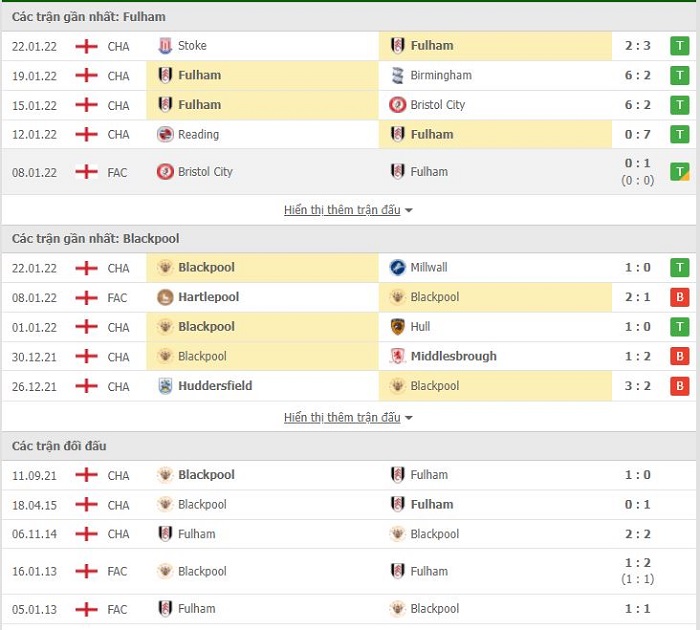The width and height of the screenshot is (700, 630).
Task: Expand more Fulham matches with Hiển thị thêm
Action: coord(348,210)
